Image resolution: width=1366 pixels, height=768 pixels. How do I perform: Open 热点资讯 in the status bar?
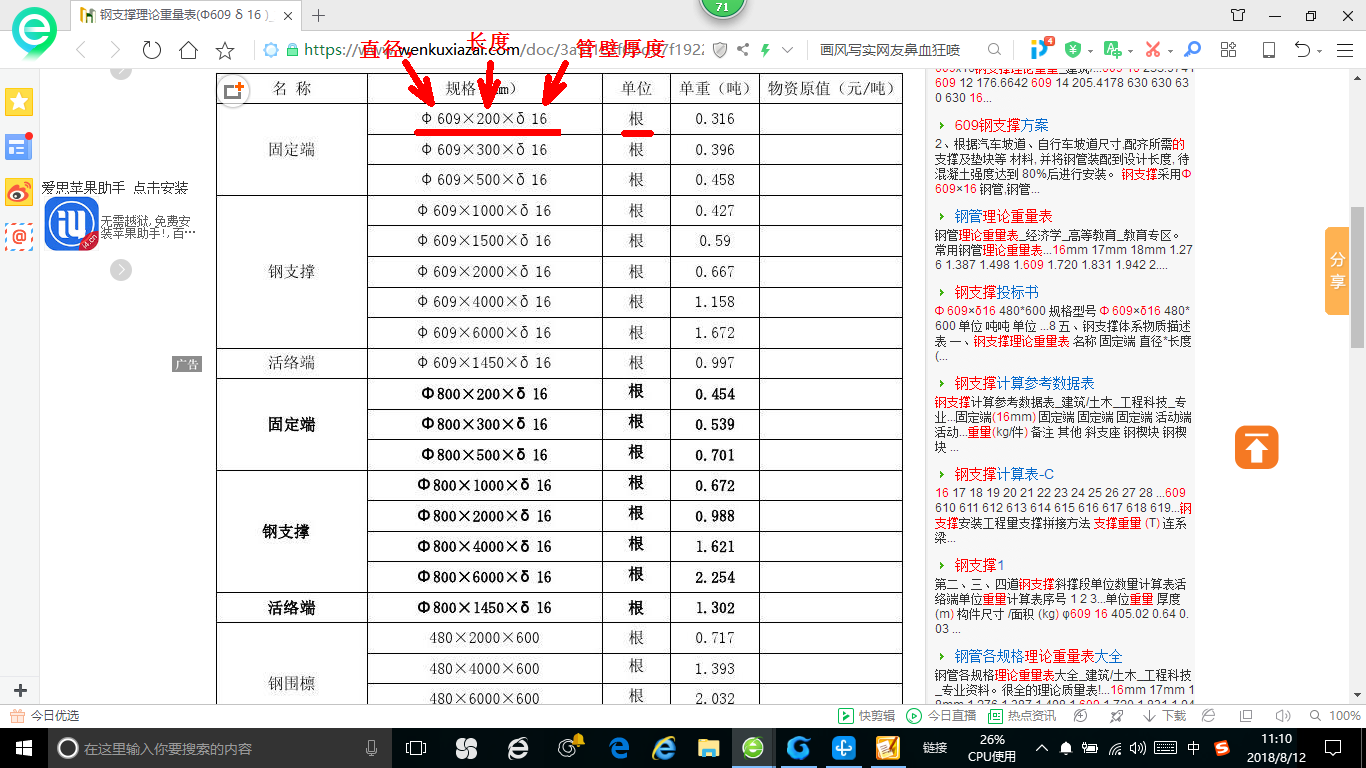(1022, 716)
